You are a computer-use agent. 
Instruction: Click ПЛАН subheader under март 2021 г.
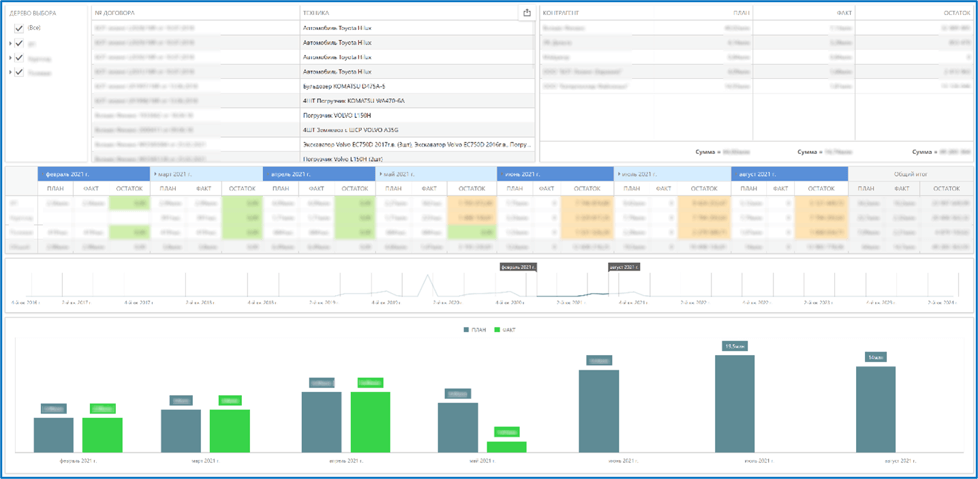168,188
